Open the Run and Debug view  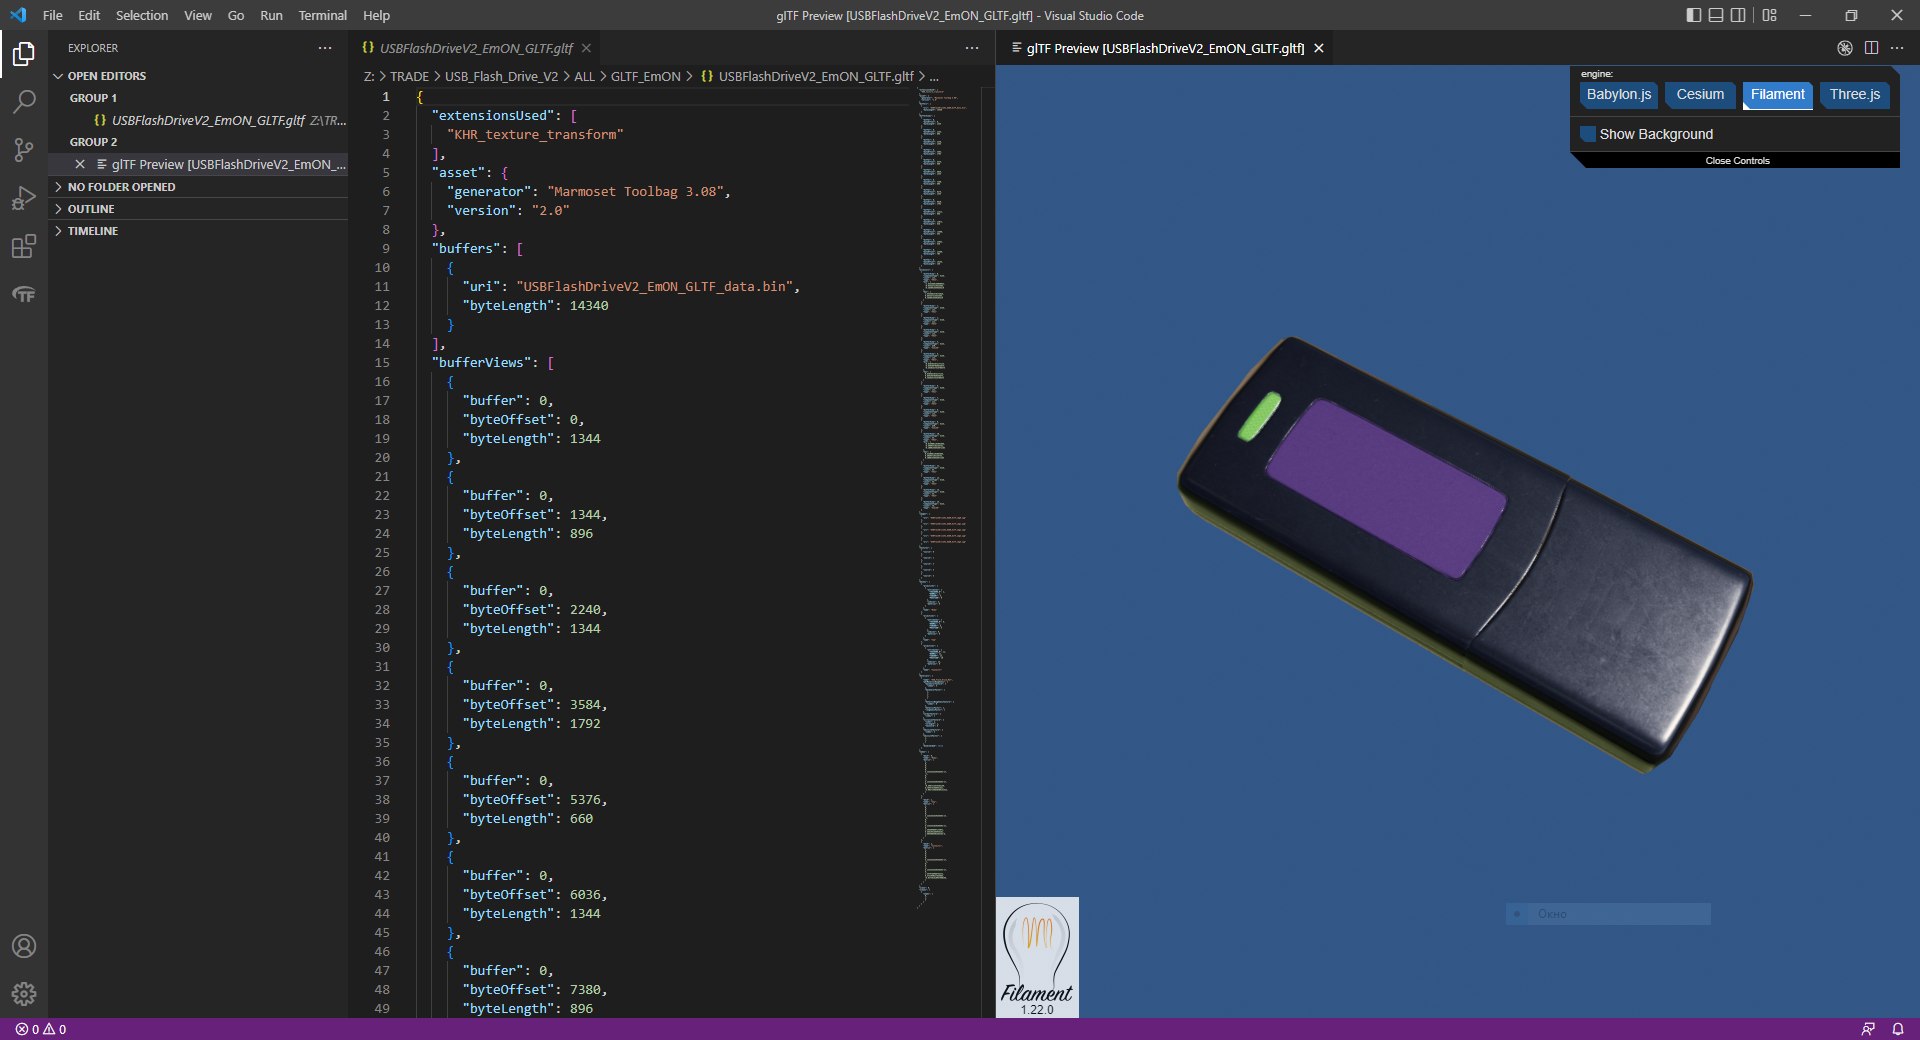[x=24, y=198]
